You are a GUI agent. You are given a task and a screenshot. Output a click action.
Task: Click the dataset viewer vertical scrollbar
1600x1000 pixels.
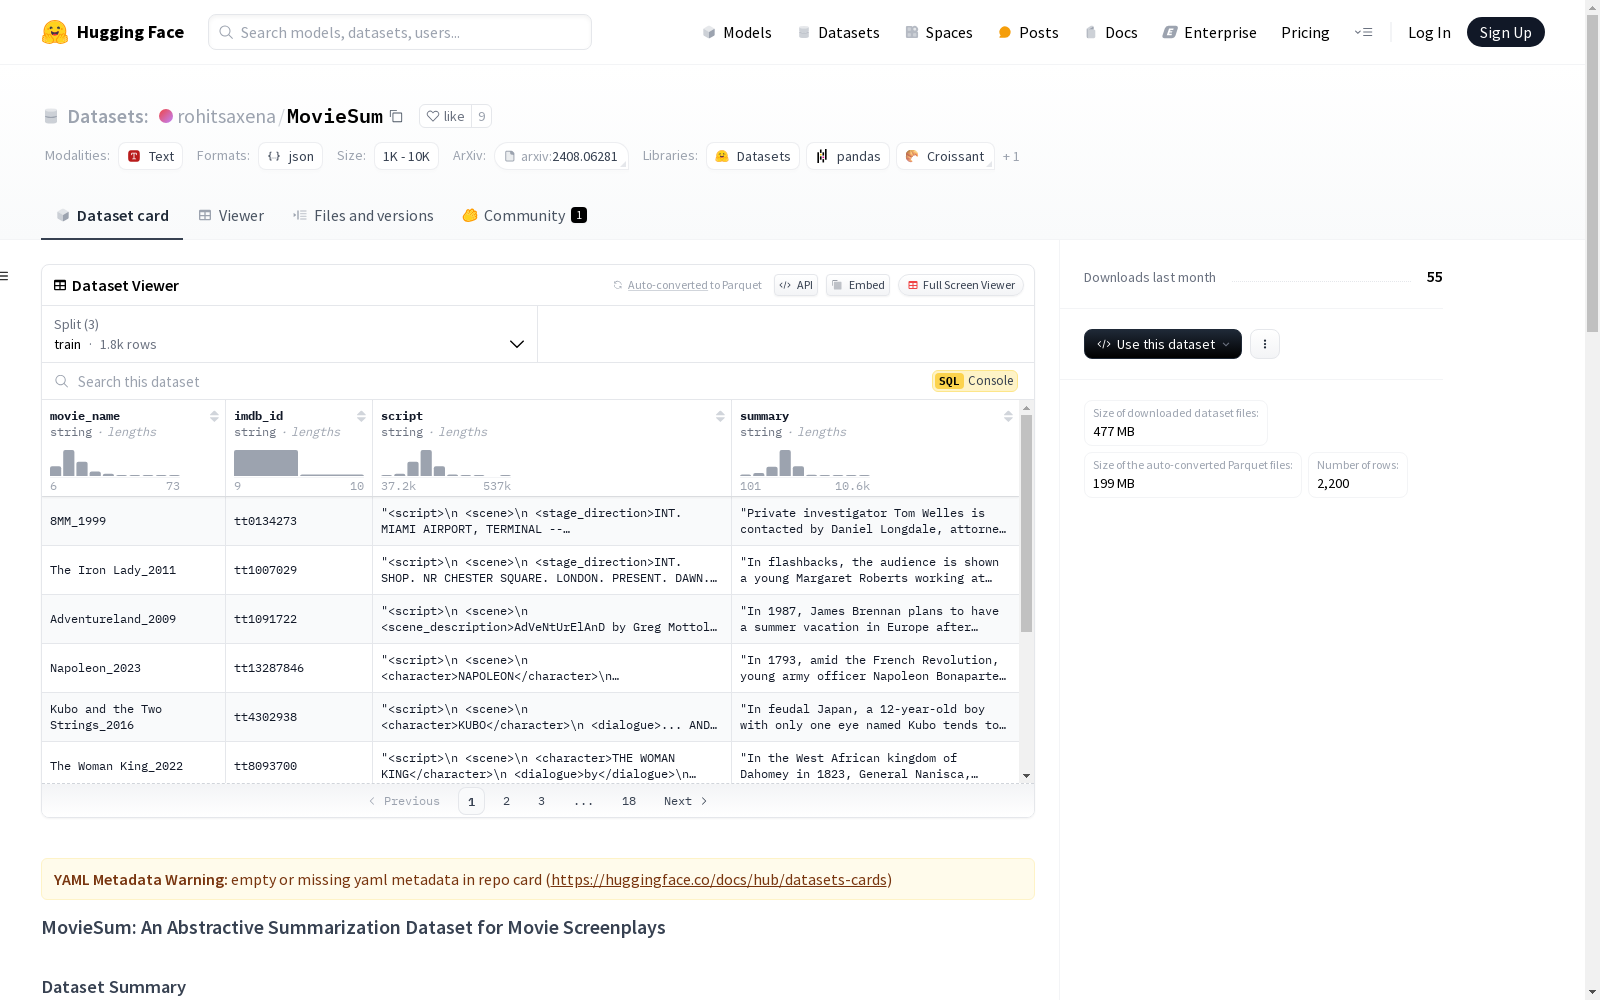click(1026, 523)
